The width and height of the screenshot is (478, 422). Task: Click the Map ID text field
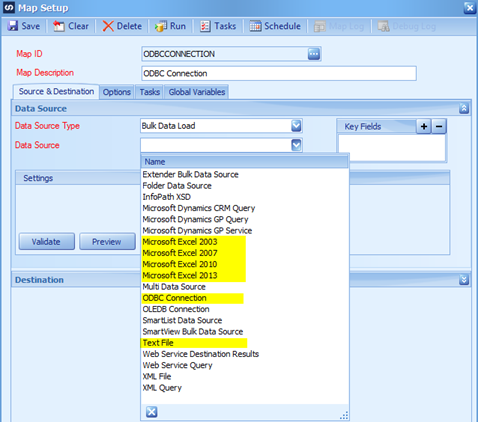(x=224, y=54)
